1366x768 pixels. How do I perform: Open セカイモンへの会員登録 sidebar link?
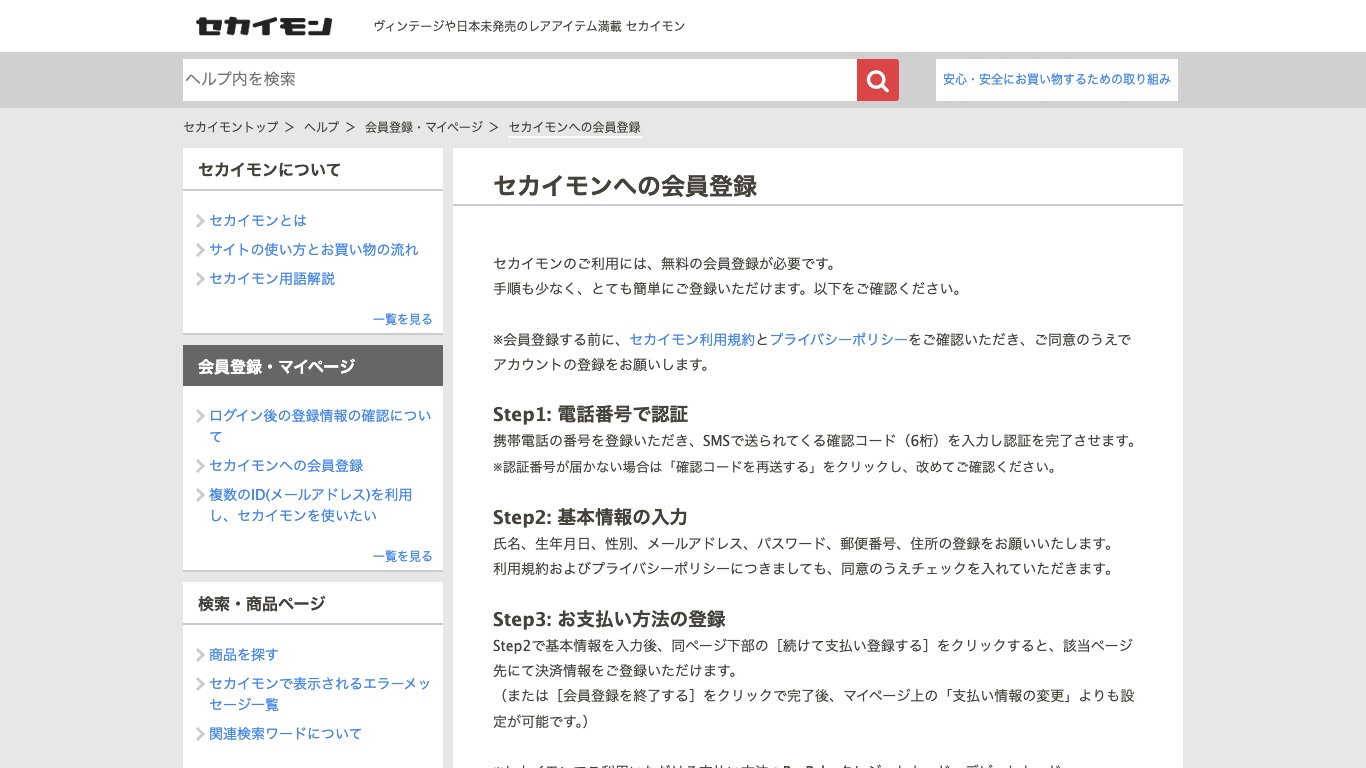286,466
